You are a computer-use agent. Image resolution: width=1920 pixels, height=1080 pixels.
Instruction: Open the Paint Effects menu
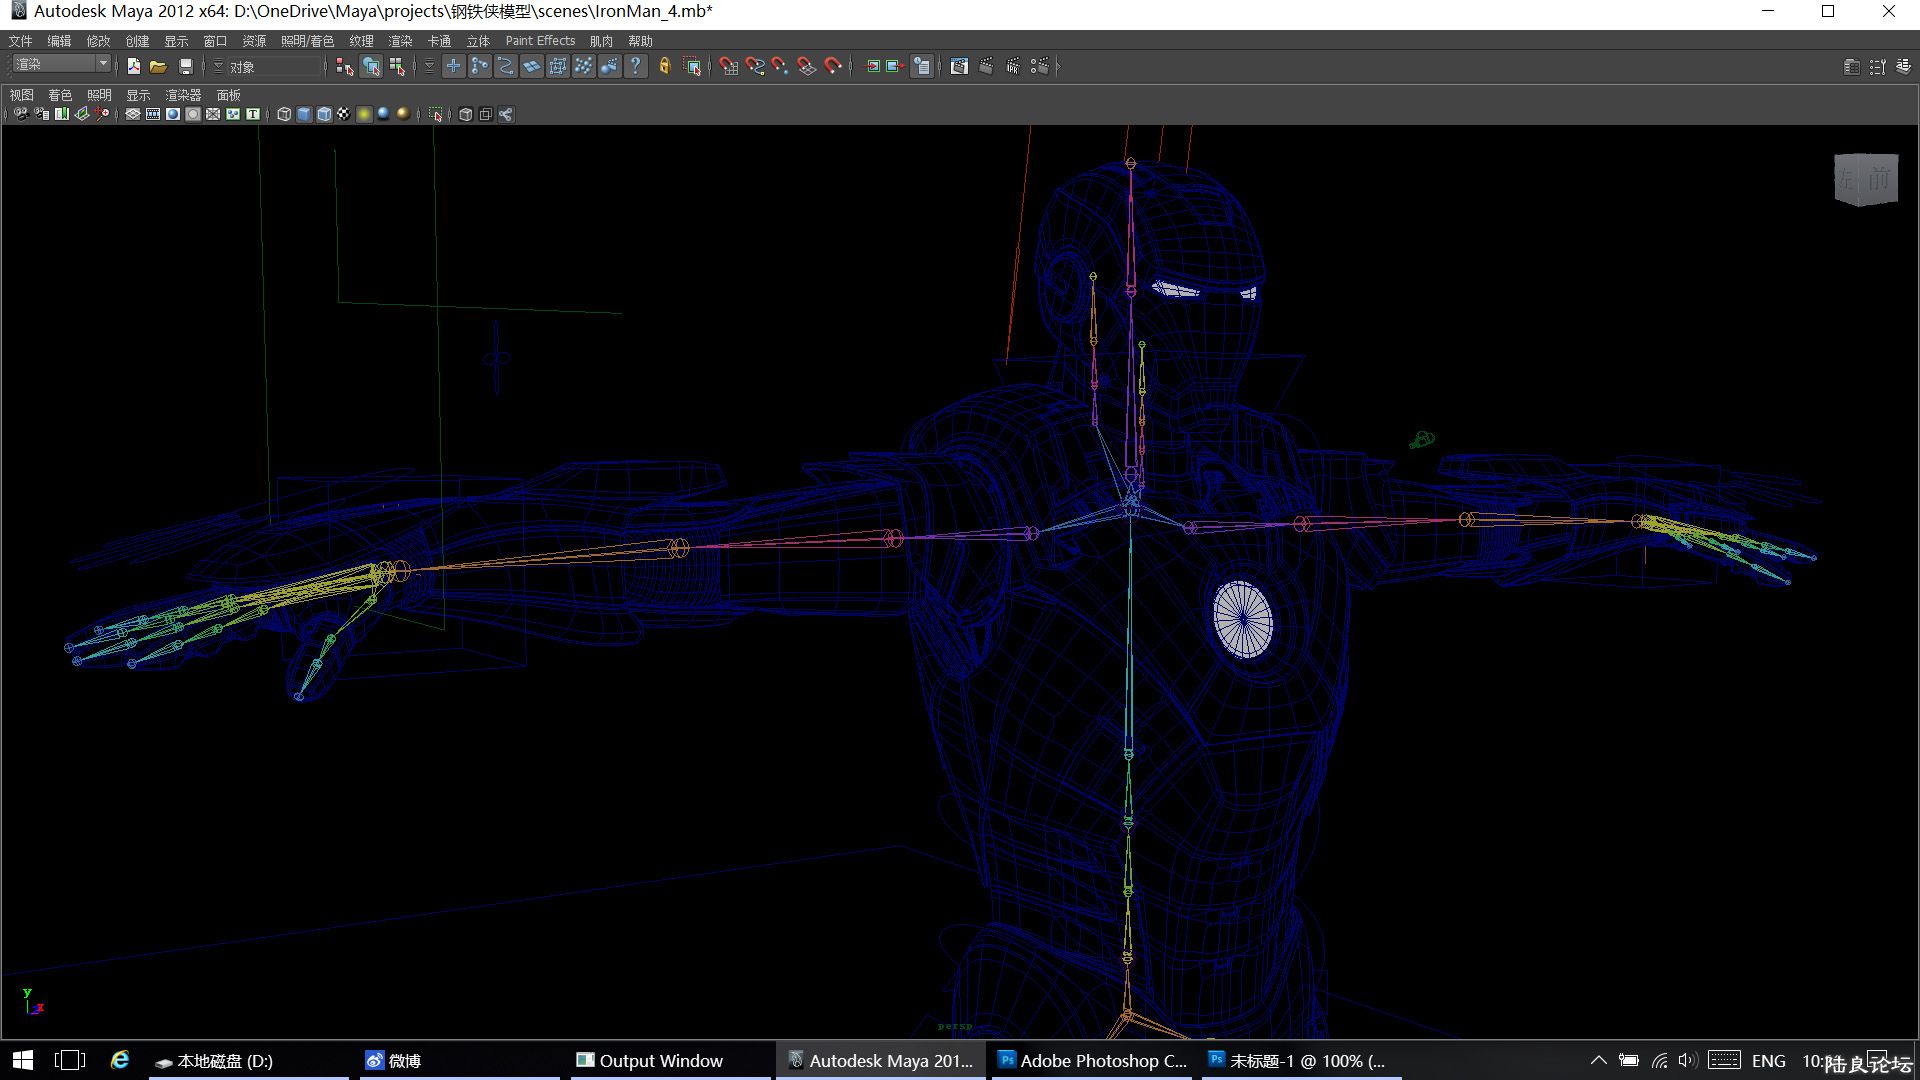(x=540, y=41)
